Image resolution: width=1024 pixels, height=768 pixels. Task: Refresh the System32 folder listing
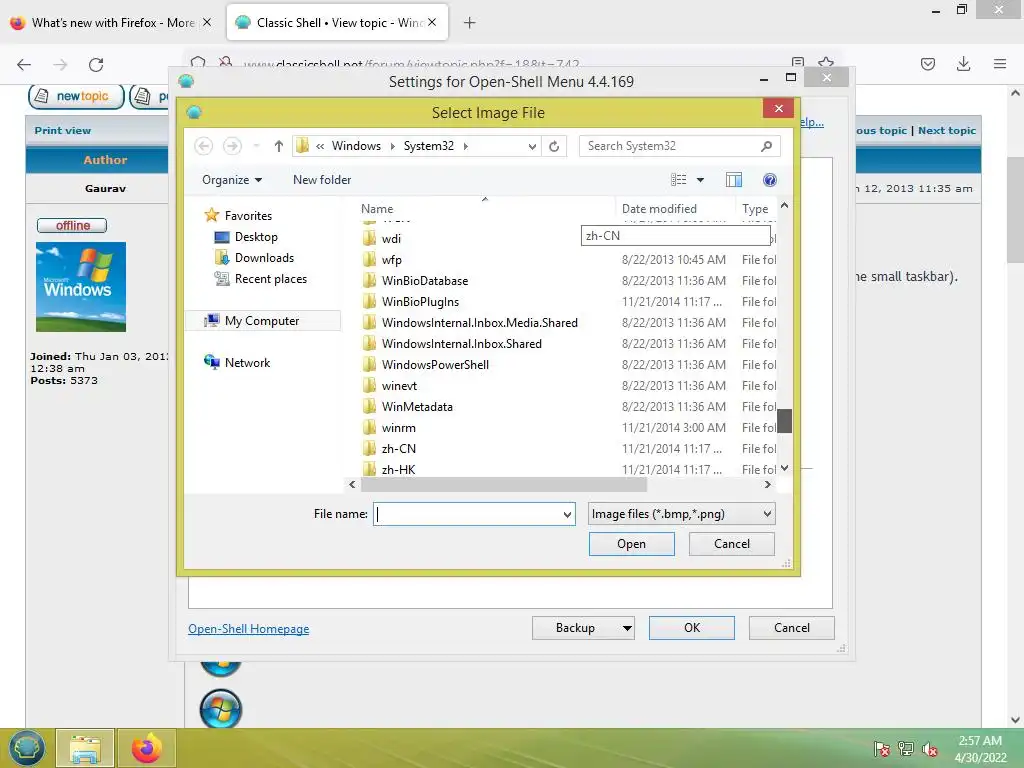(x=554, y=146)
